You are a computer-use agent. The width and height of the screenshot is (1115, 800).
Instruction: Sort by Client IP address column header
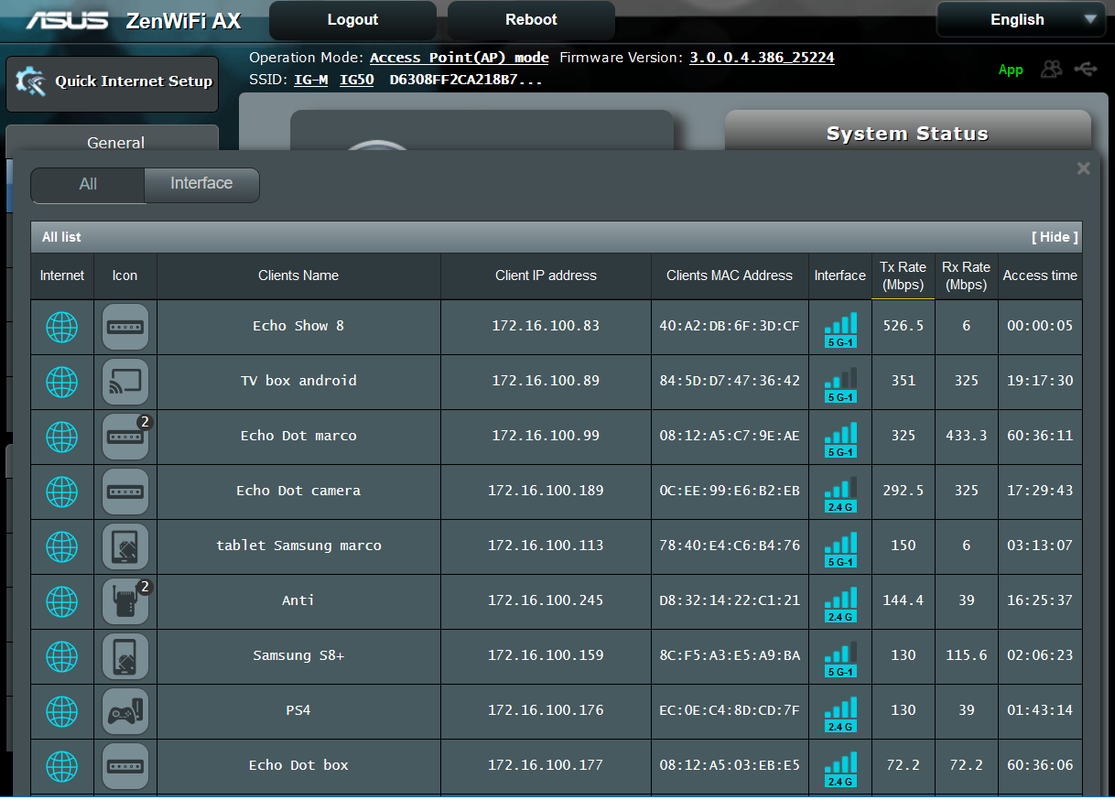[x=546, y=276]
